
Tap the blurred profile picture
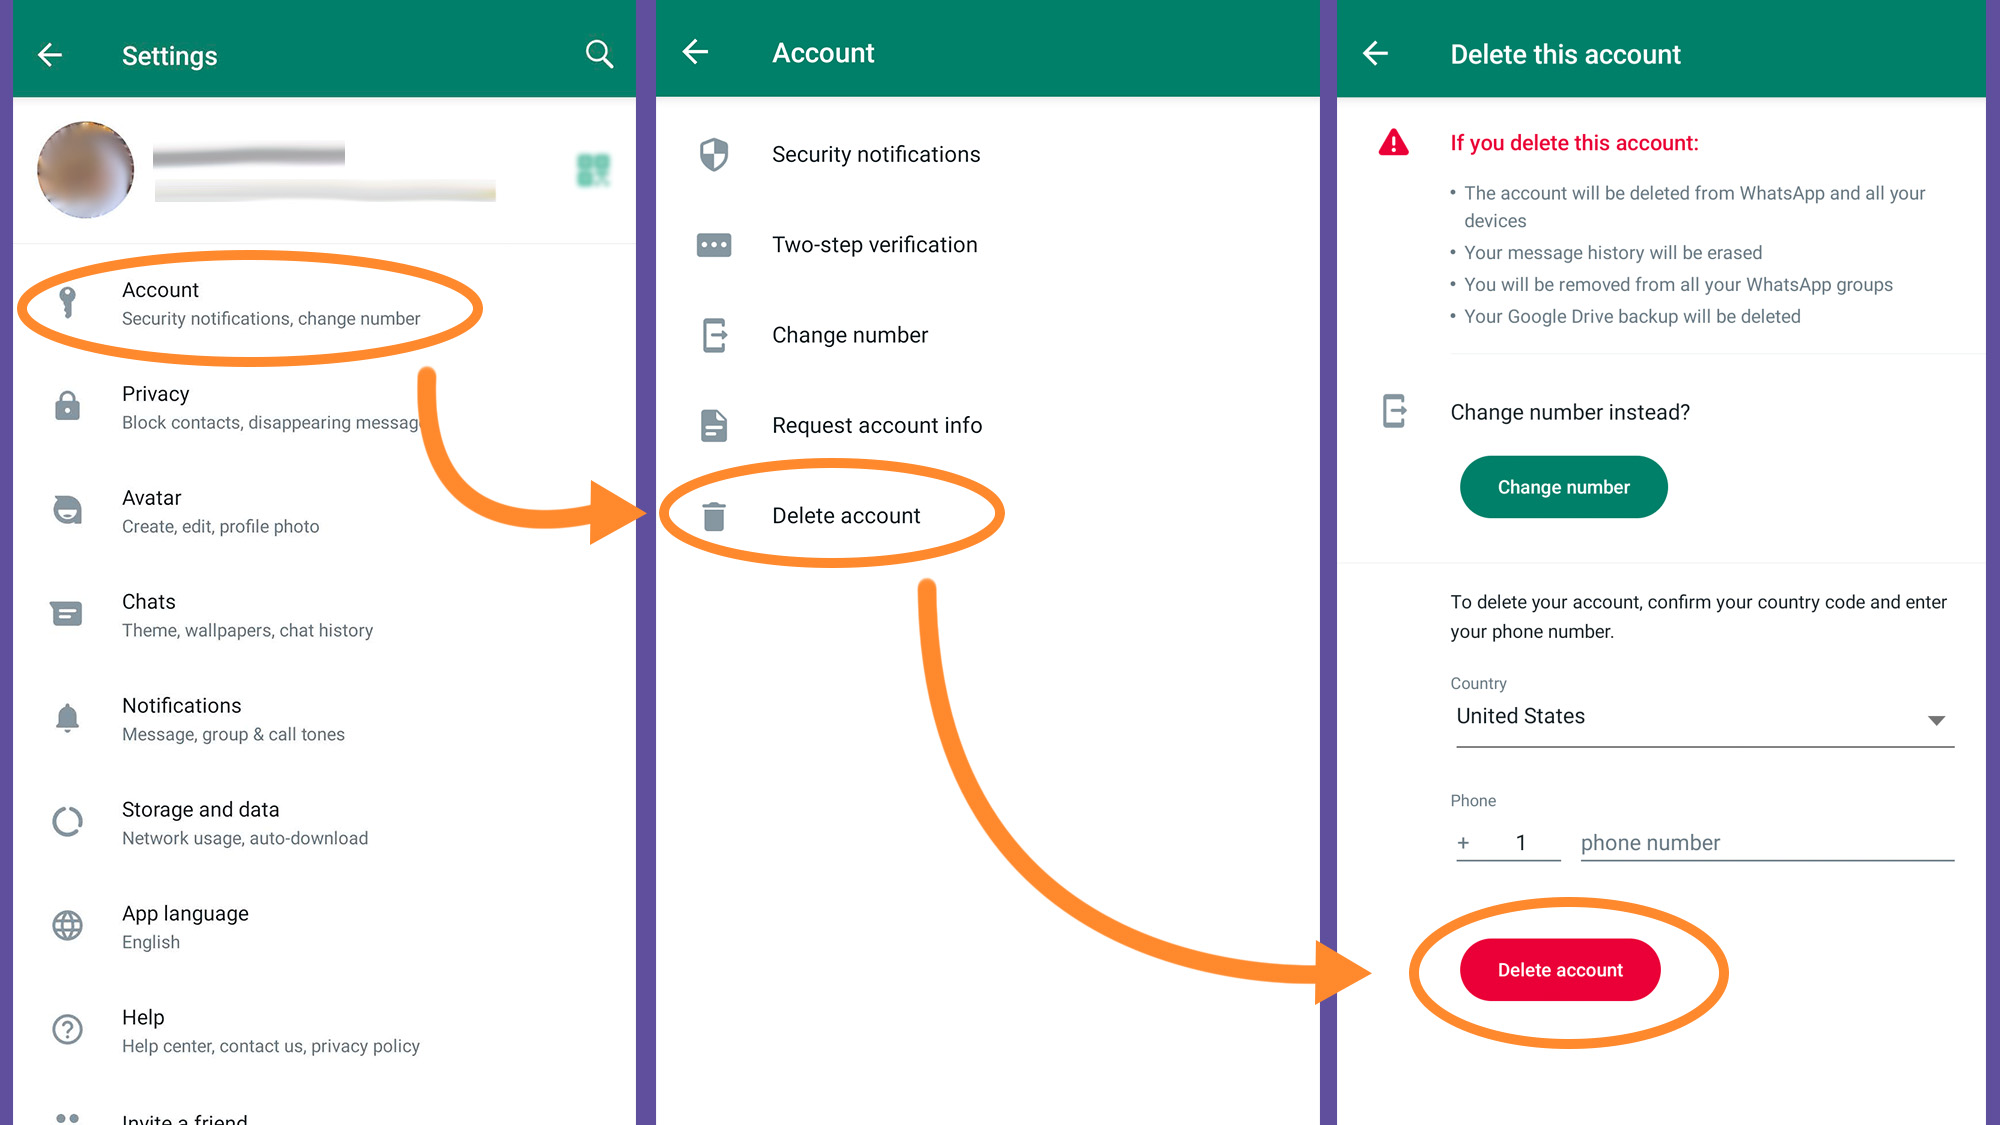[x=86, y=170]
